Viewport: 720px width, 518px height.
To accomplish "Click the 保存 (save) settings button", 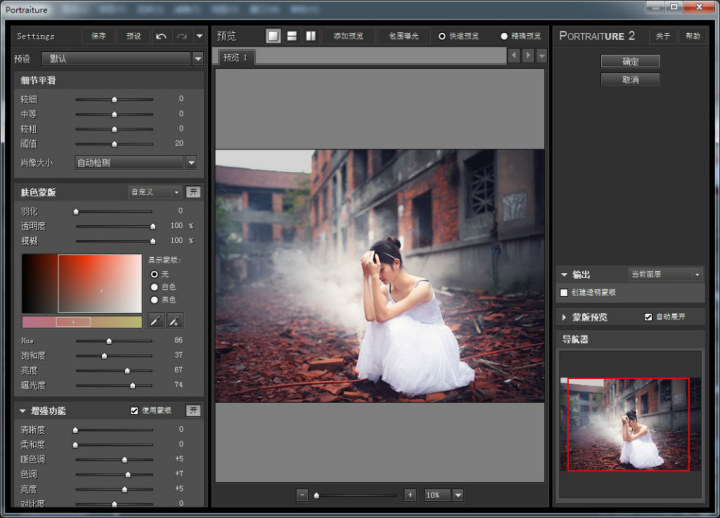I will pyautogui.click(x=98, y=36).
